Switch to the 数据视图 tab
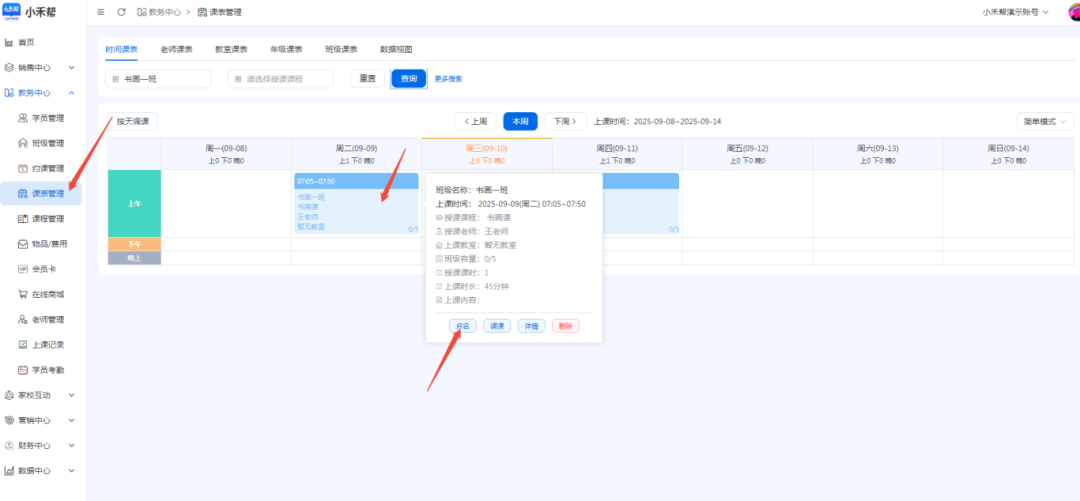Image resolution: width=1080 pixels, height=501 pixels. tap(396, 50)
